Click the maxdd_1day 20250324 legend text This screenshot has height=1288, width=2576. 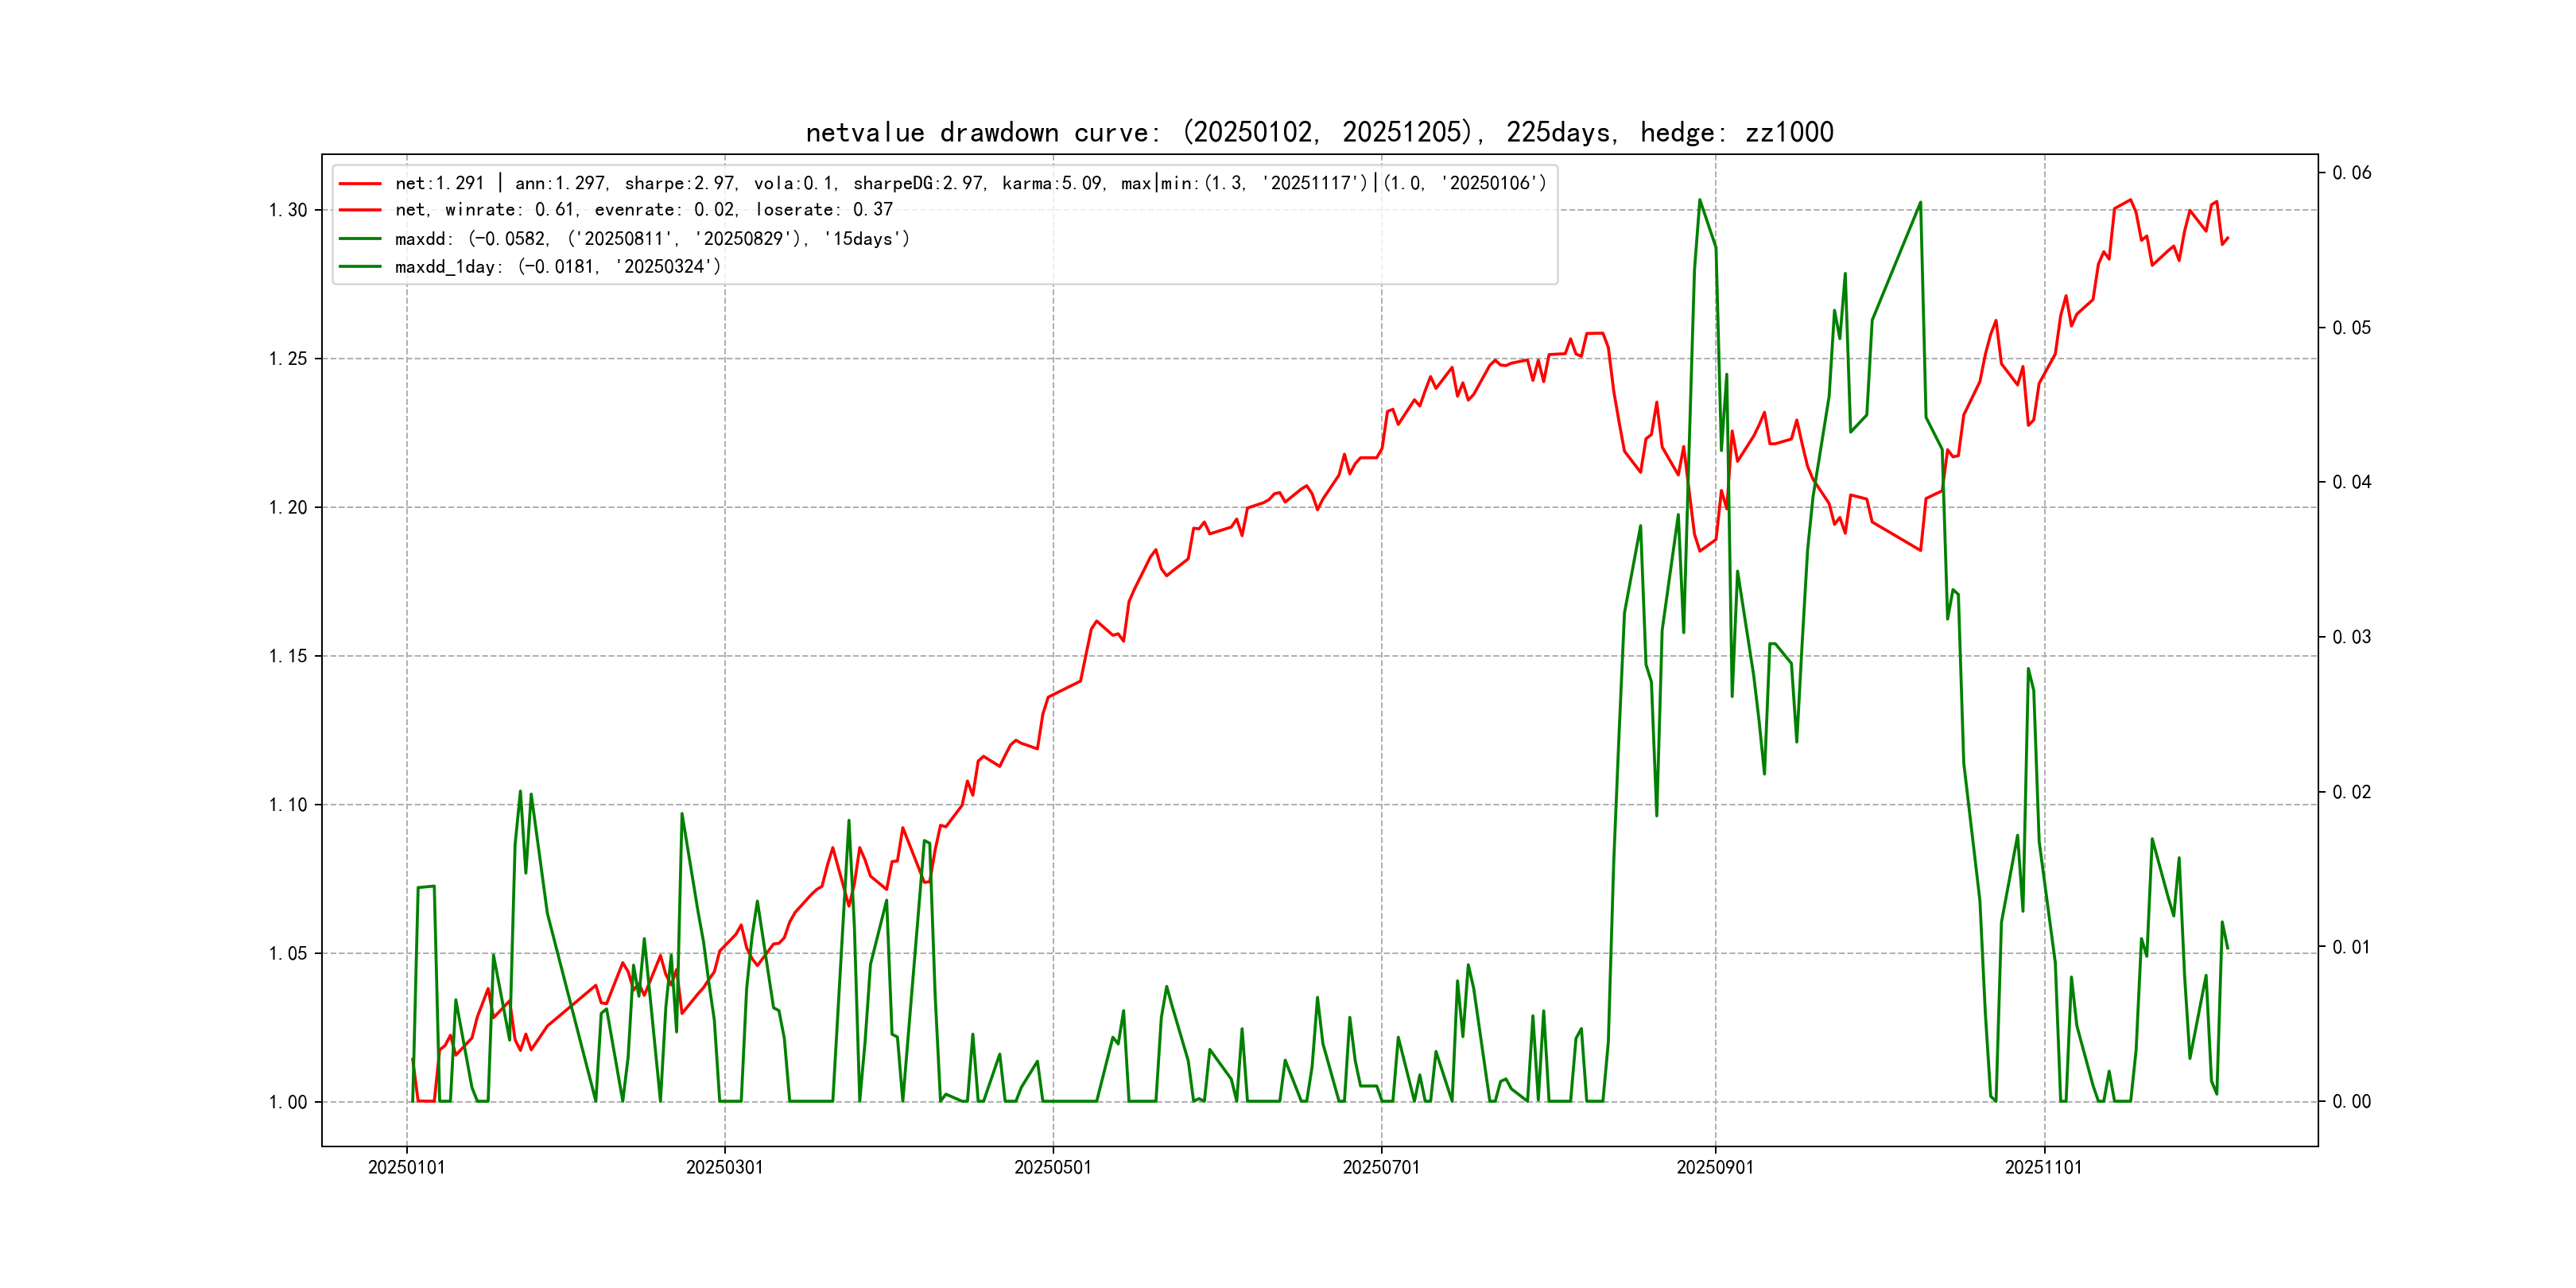point(557,267)
